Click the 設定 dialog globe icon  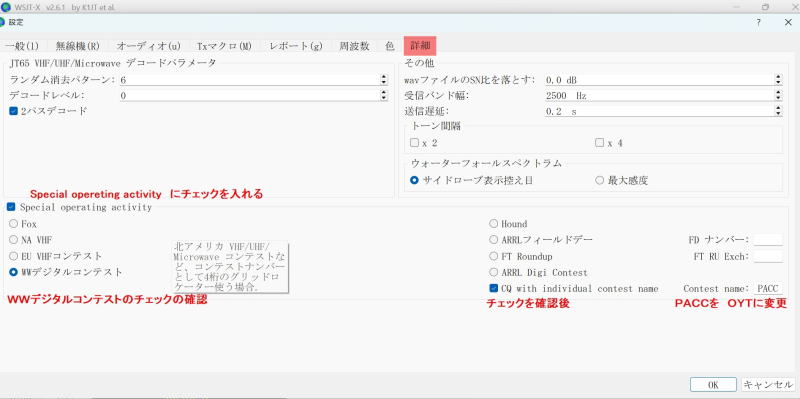(3, 22)
